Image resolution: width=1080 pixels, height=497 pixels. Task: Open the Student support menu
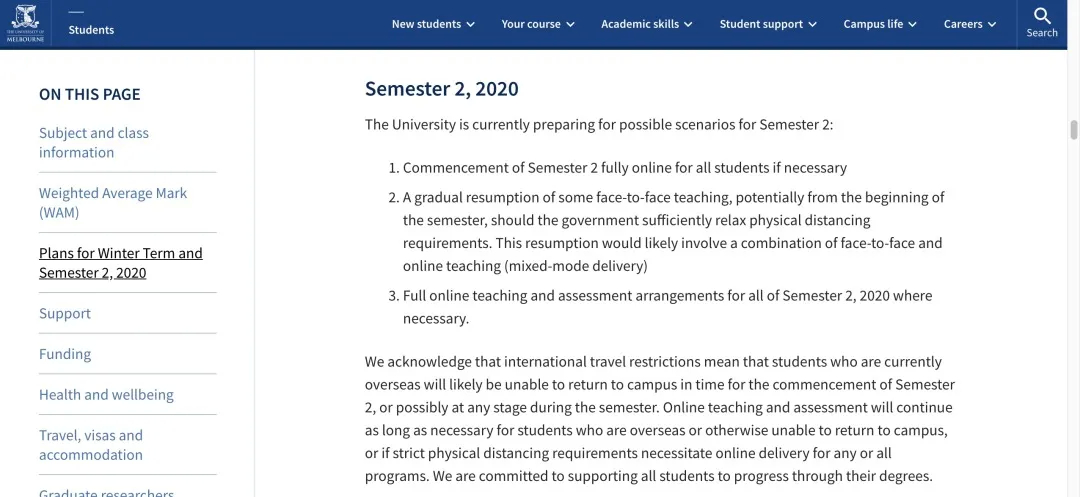(x=768, y=24)
